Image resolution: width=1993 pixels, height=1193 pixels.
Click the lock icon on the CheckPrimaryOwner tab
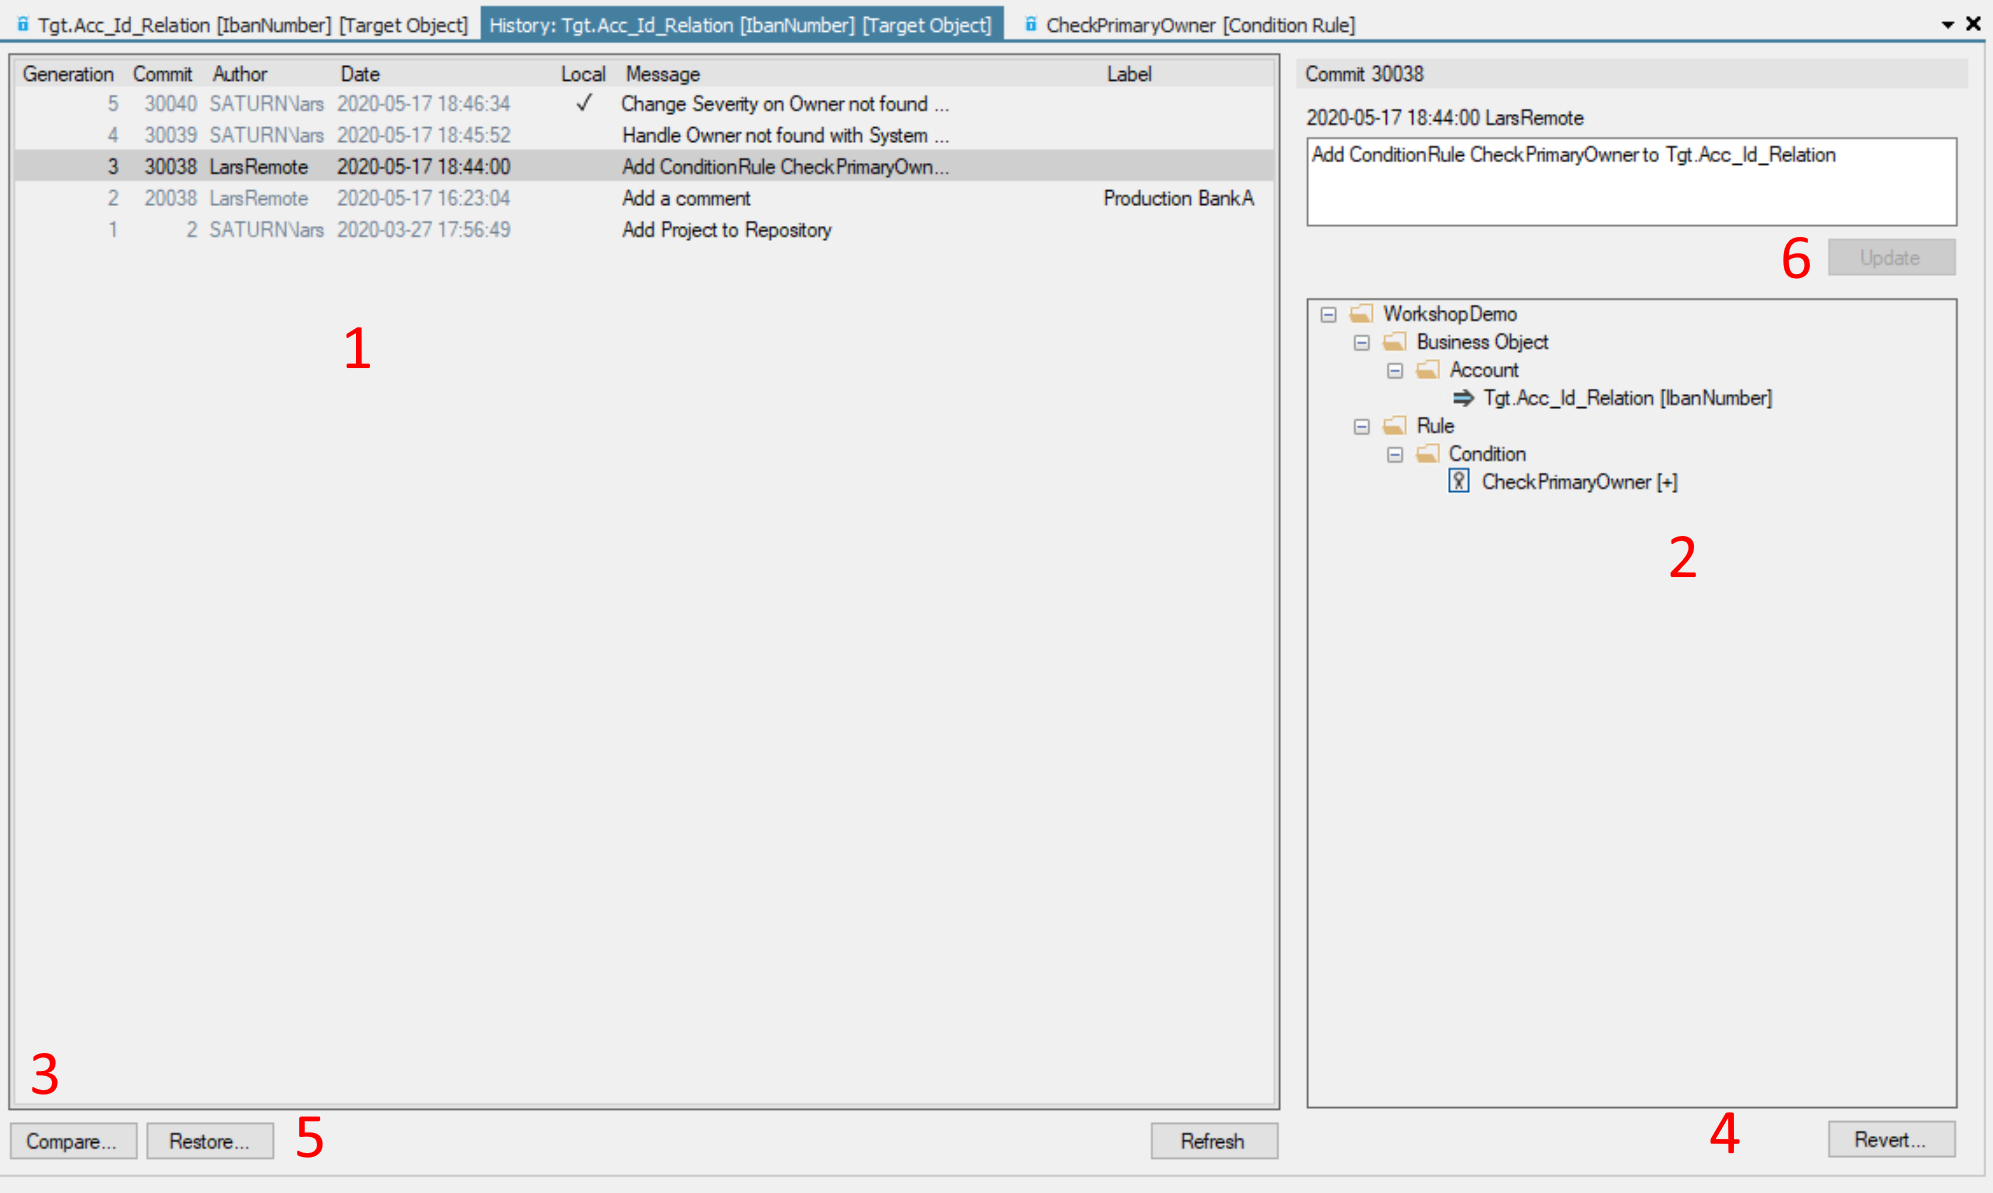[x=1031, y=25]
